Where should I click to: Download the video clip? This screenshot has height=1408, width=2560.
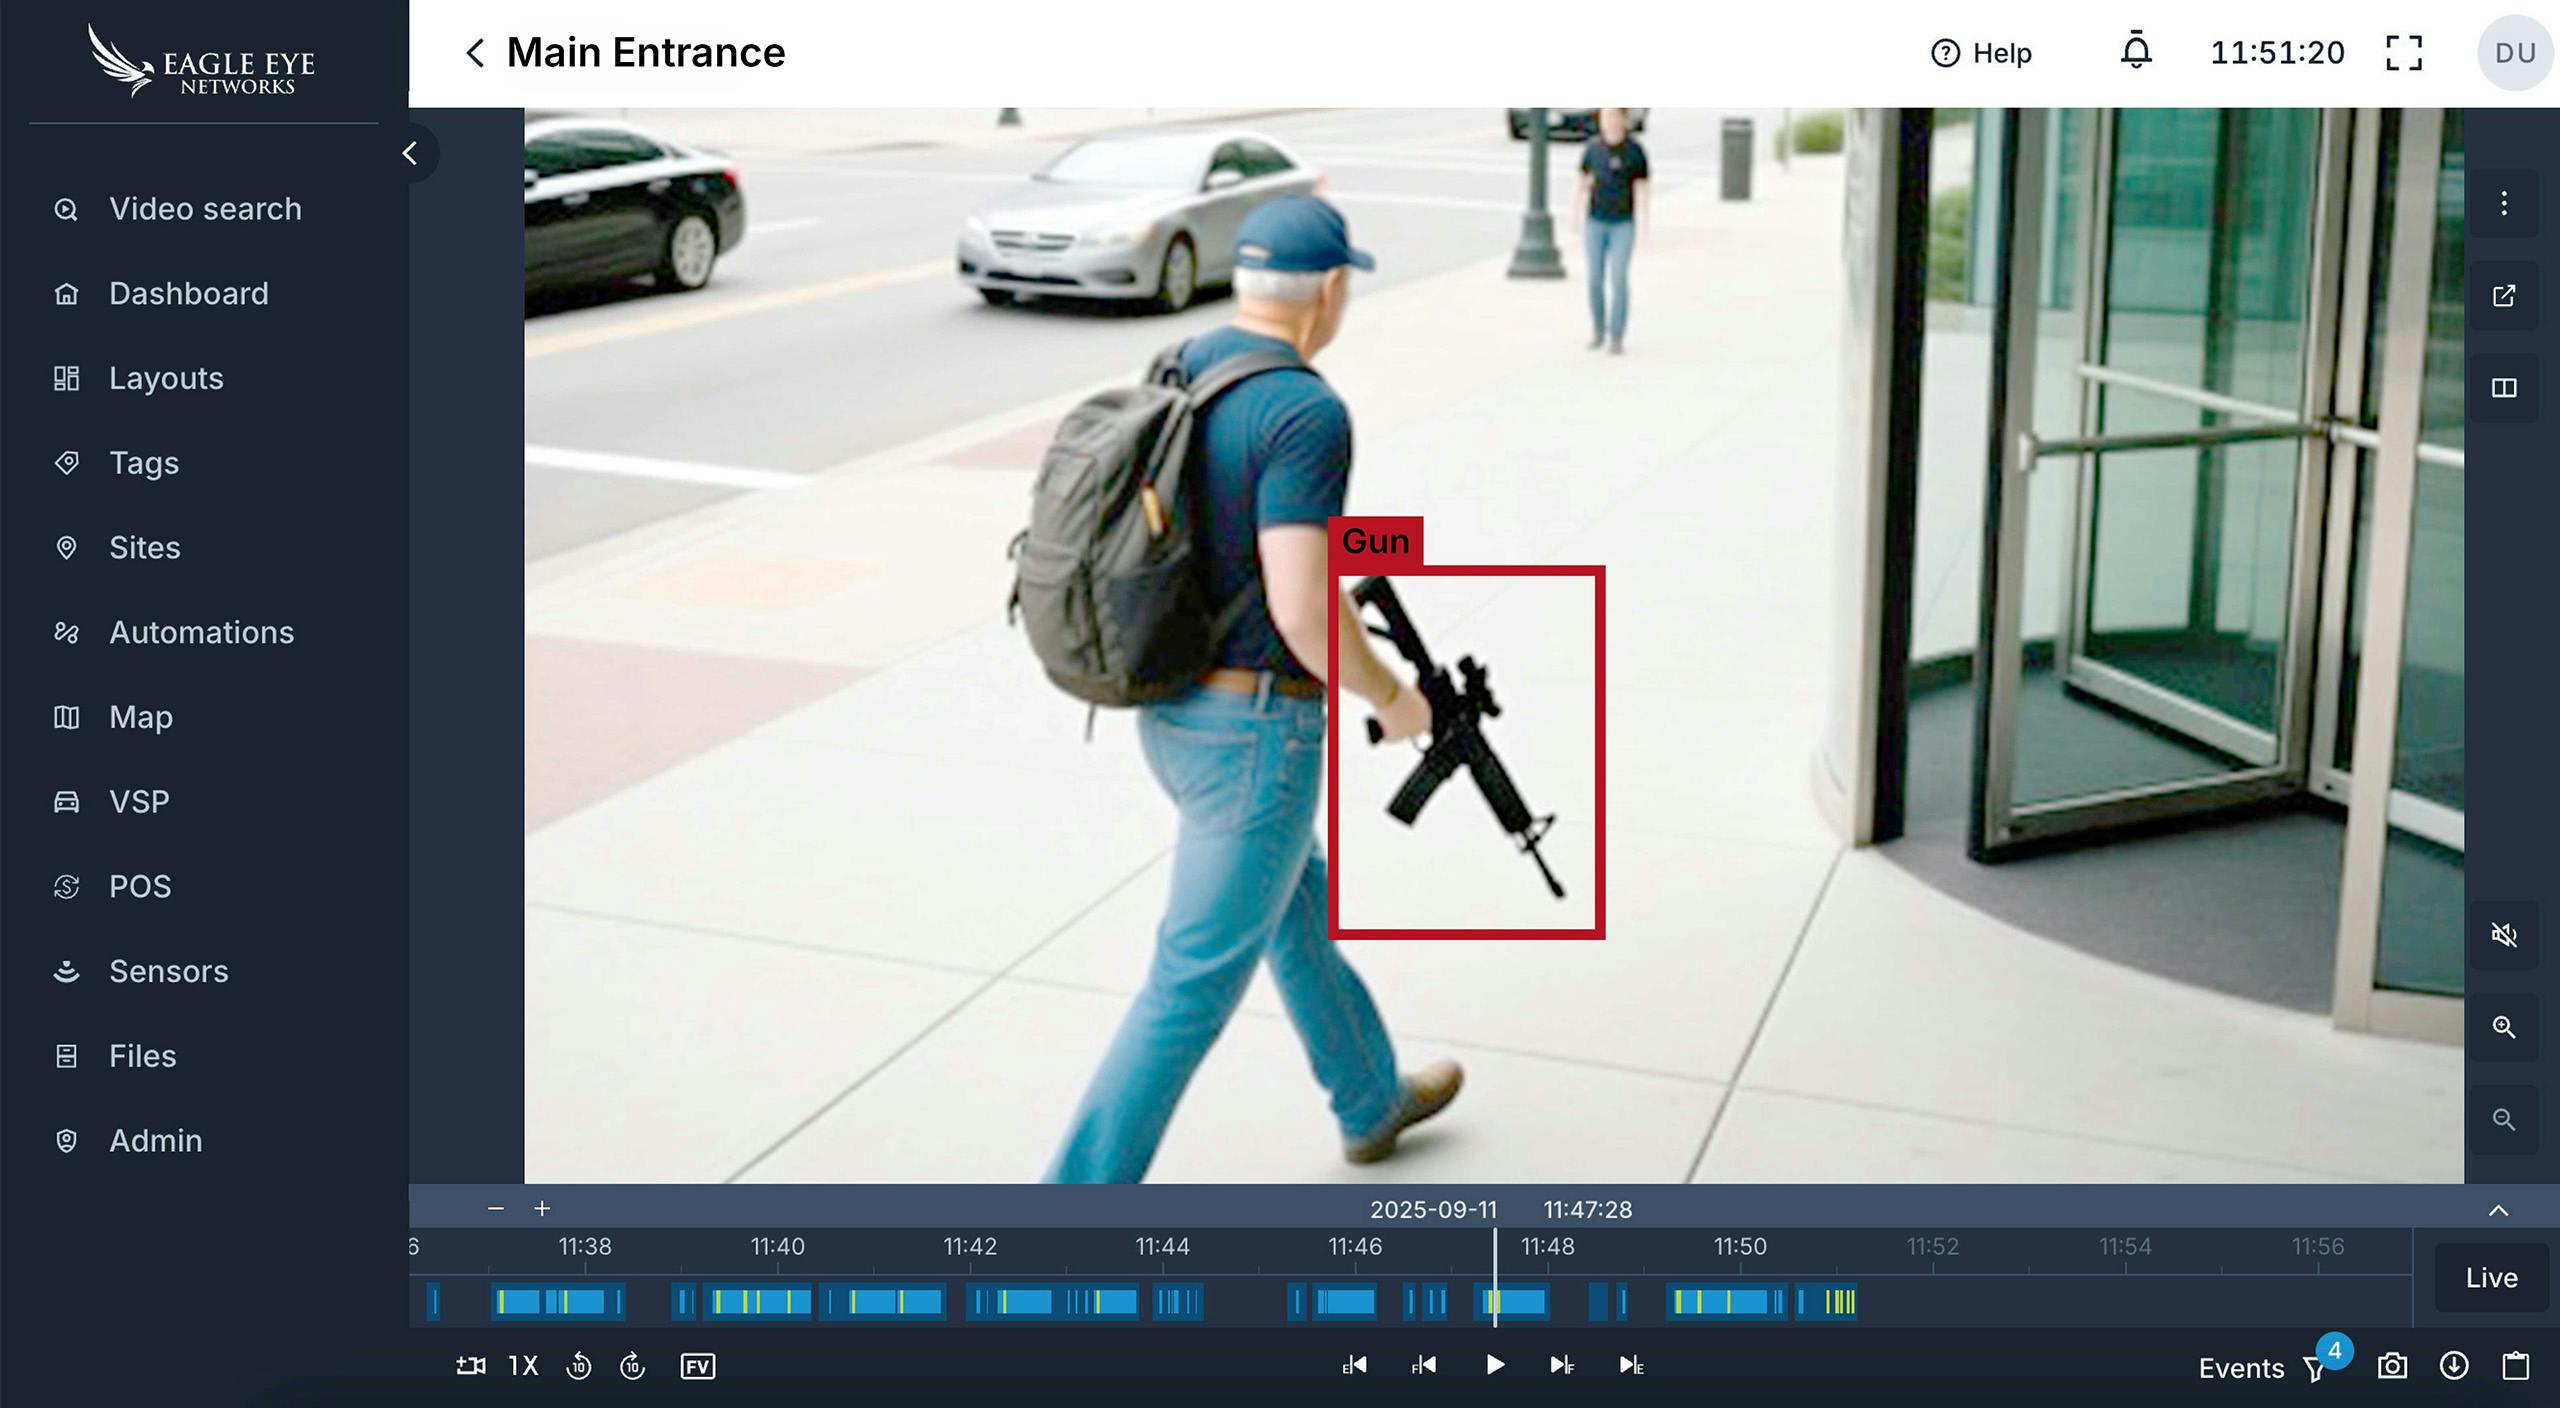2455,1366
